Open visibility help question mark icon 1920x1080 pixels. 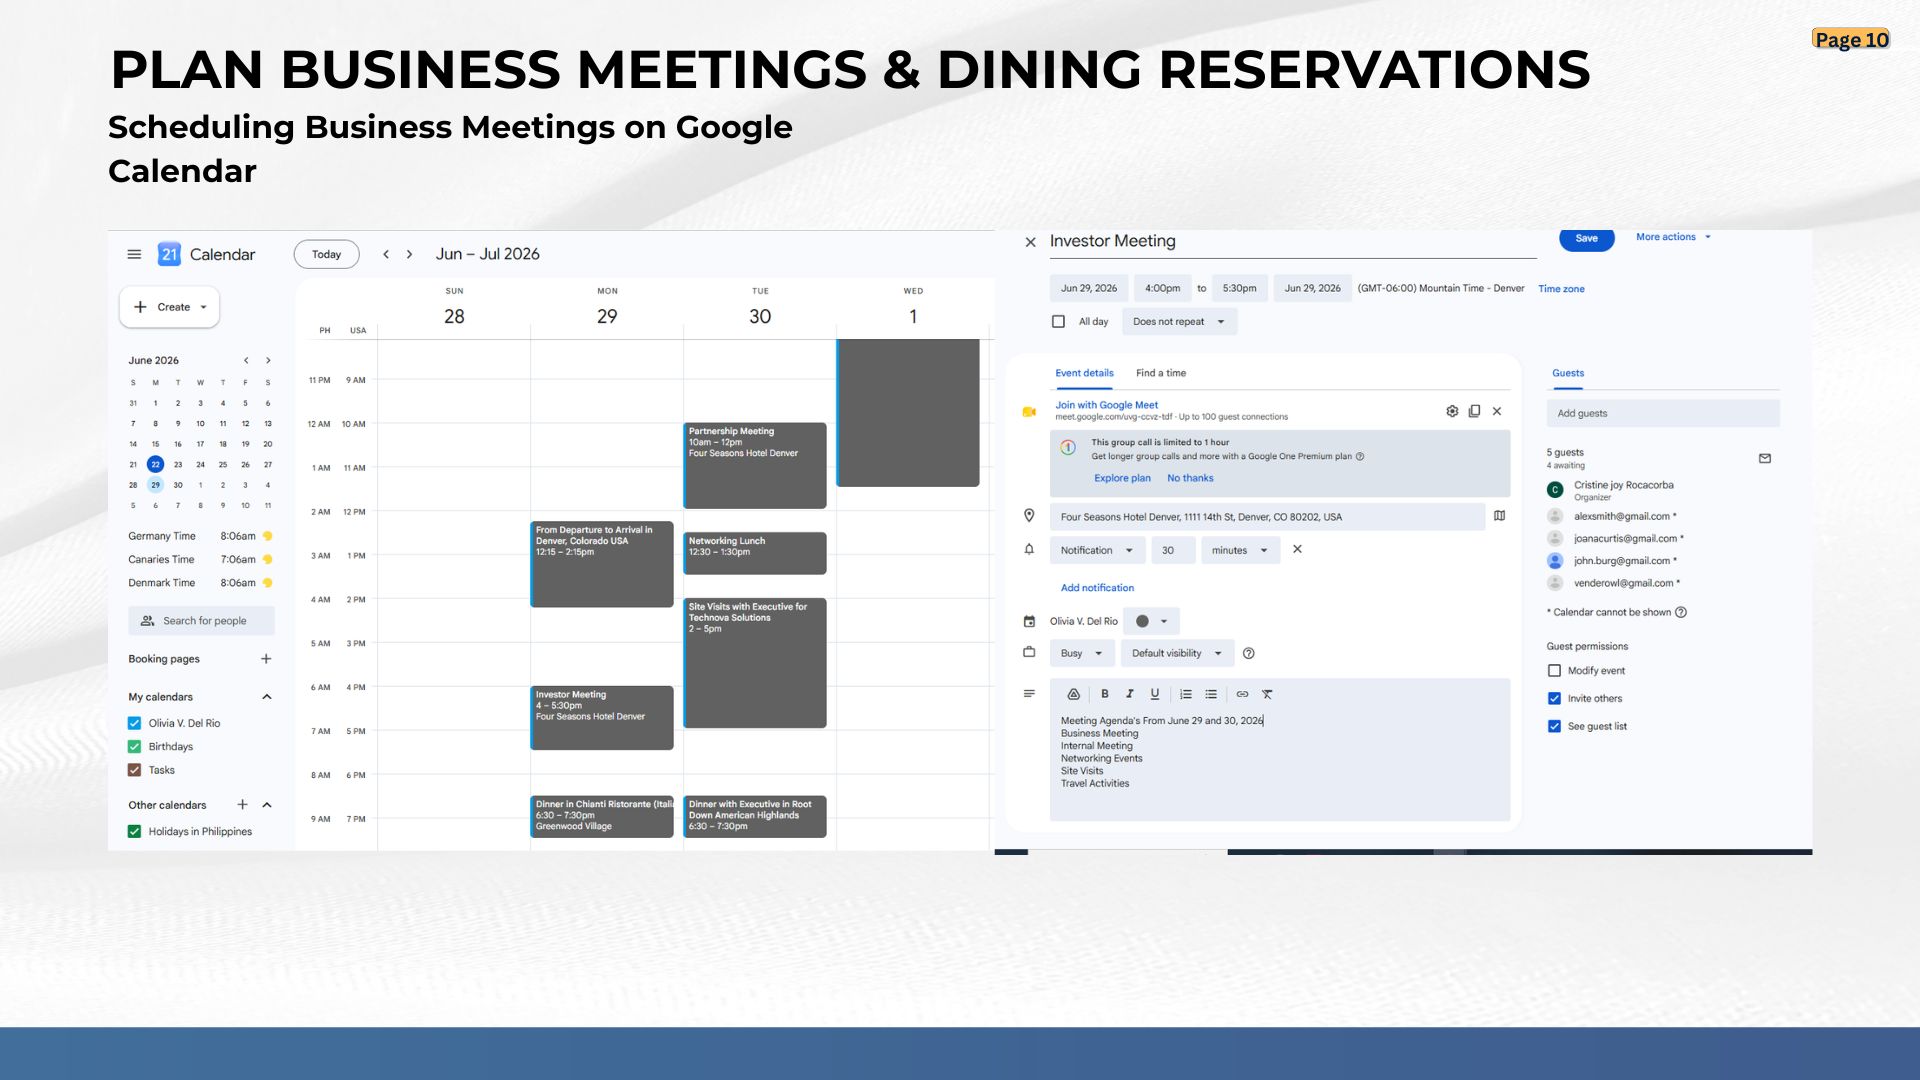(1248, 653)
